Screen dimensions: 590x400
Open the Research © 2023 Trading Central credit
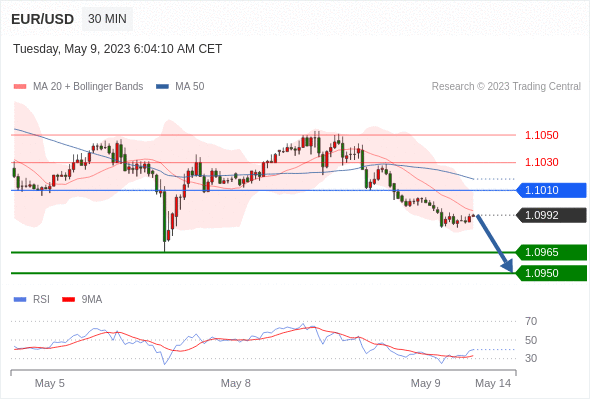point(506,87)
